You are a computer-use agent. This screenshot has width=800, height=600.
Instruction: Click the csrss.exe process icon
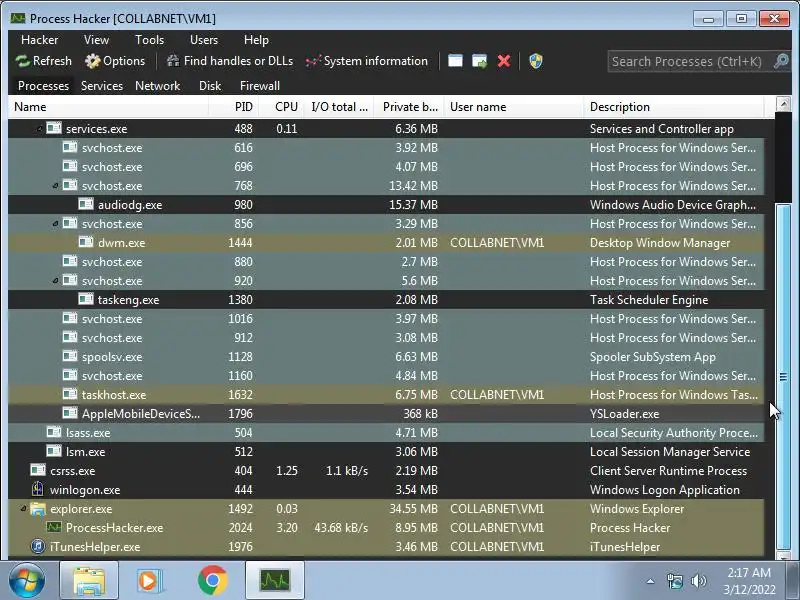point(38,470)
